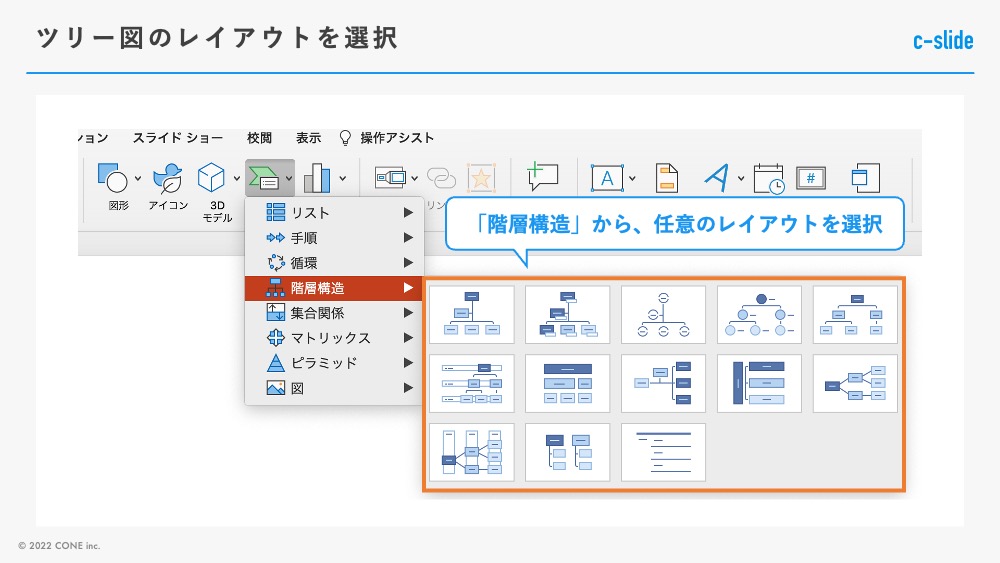Open the スライド ショー ribbon tab
Screen dimensions: 1000x563
[x=178, y=138]
